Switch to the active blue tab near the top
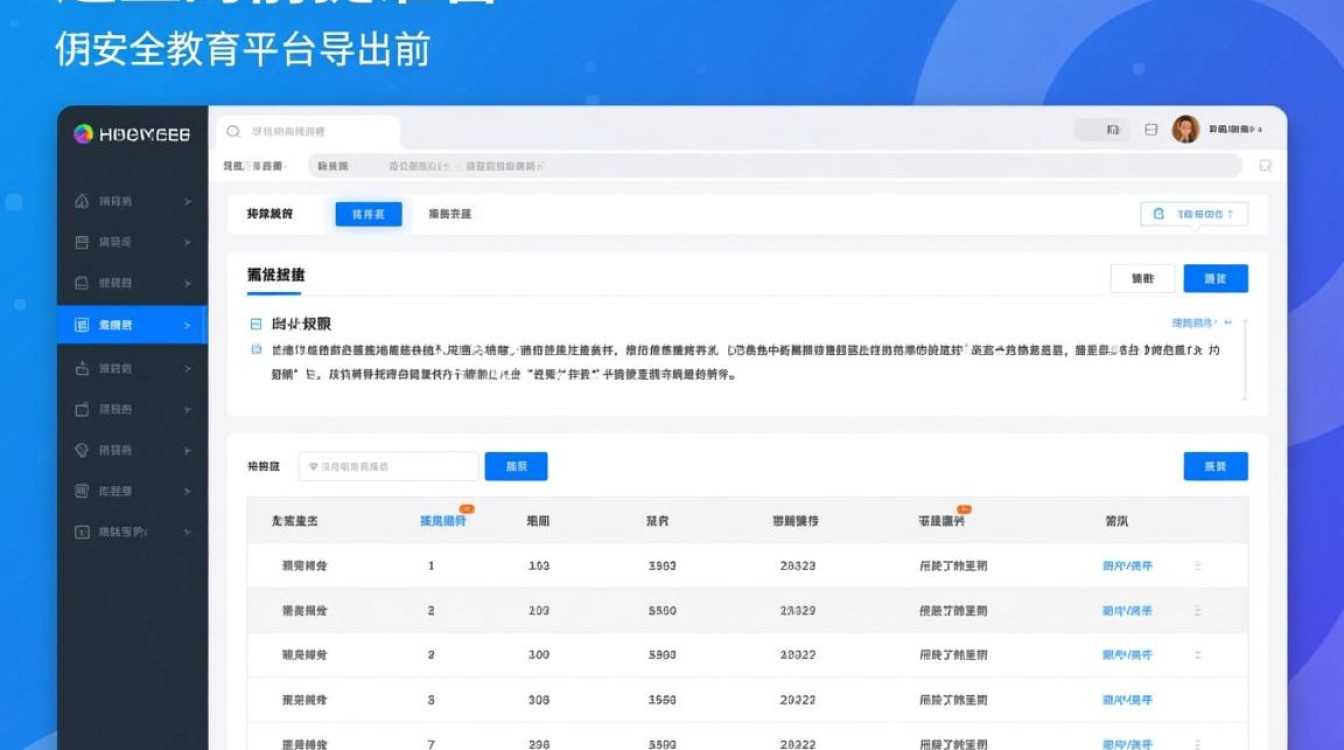This screenshot has width=1344, height=750. (x=367, y=214)
